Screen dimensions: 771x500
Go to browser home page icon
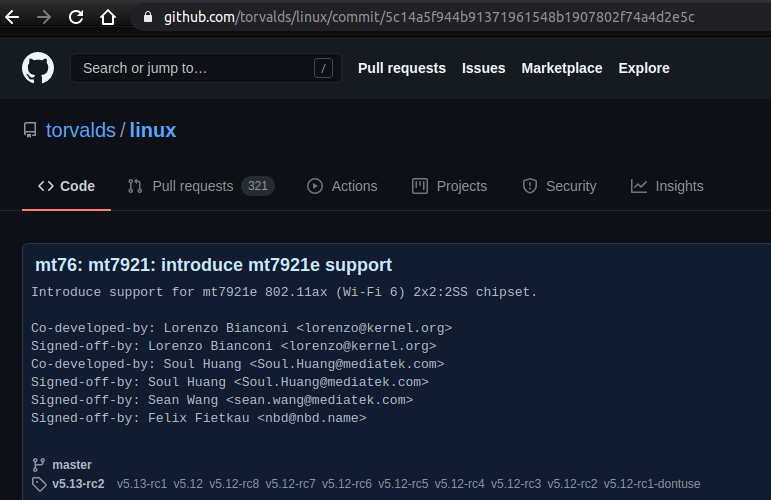pos(108,17)
